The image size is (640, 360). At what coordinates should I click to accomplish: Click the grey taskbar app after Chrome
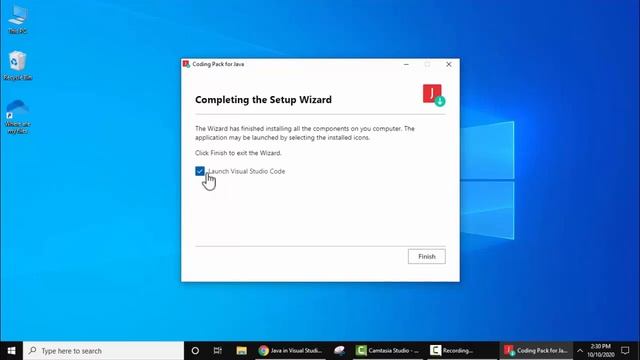[340, 351]
